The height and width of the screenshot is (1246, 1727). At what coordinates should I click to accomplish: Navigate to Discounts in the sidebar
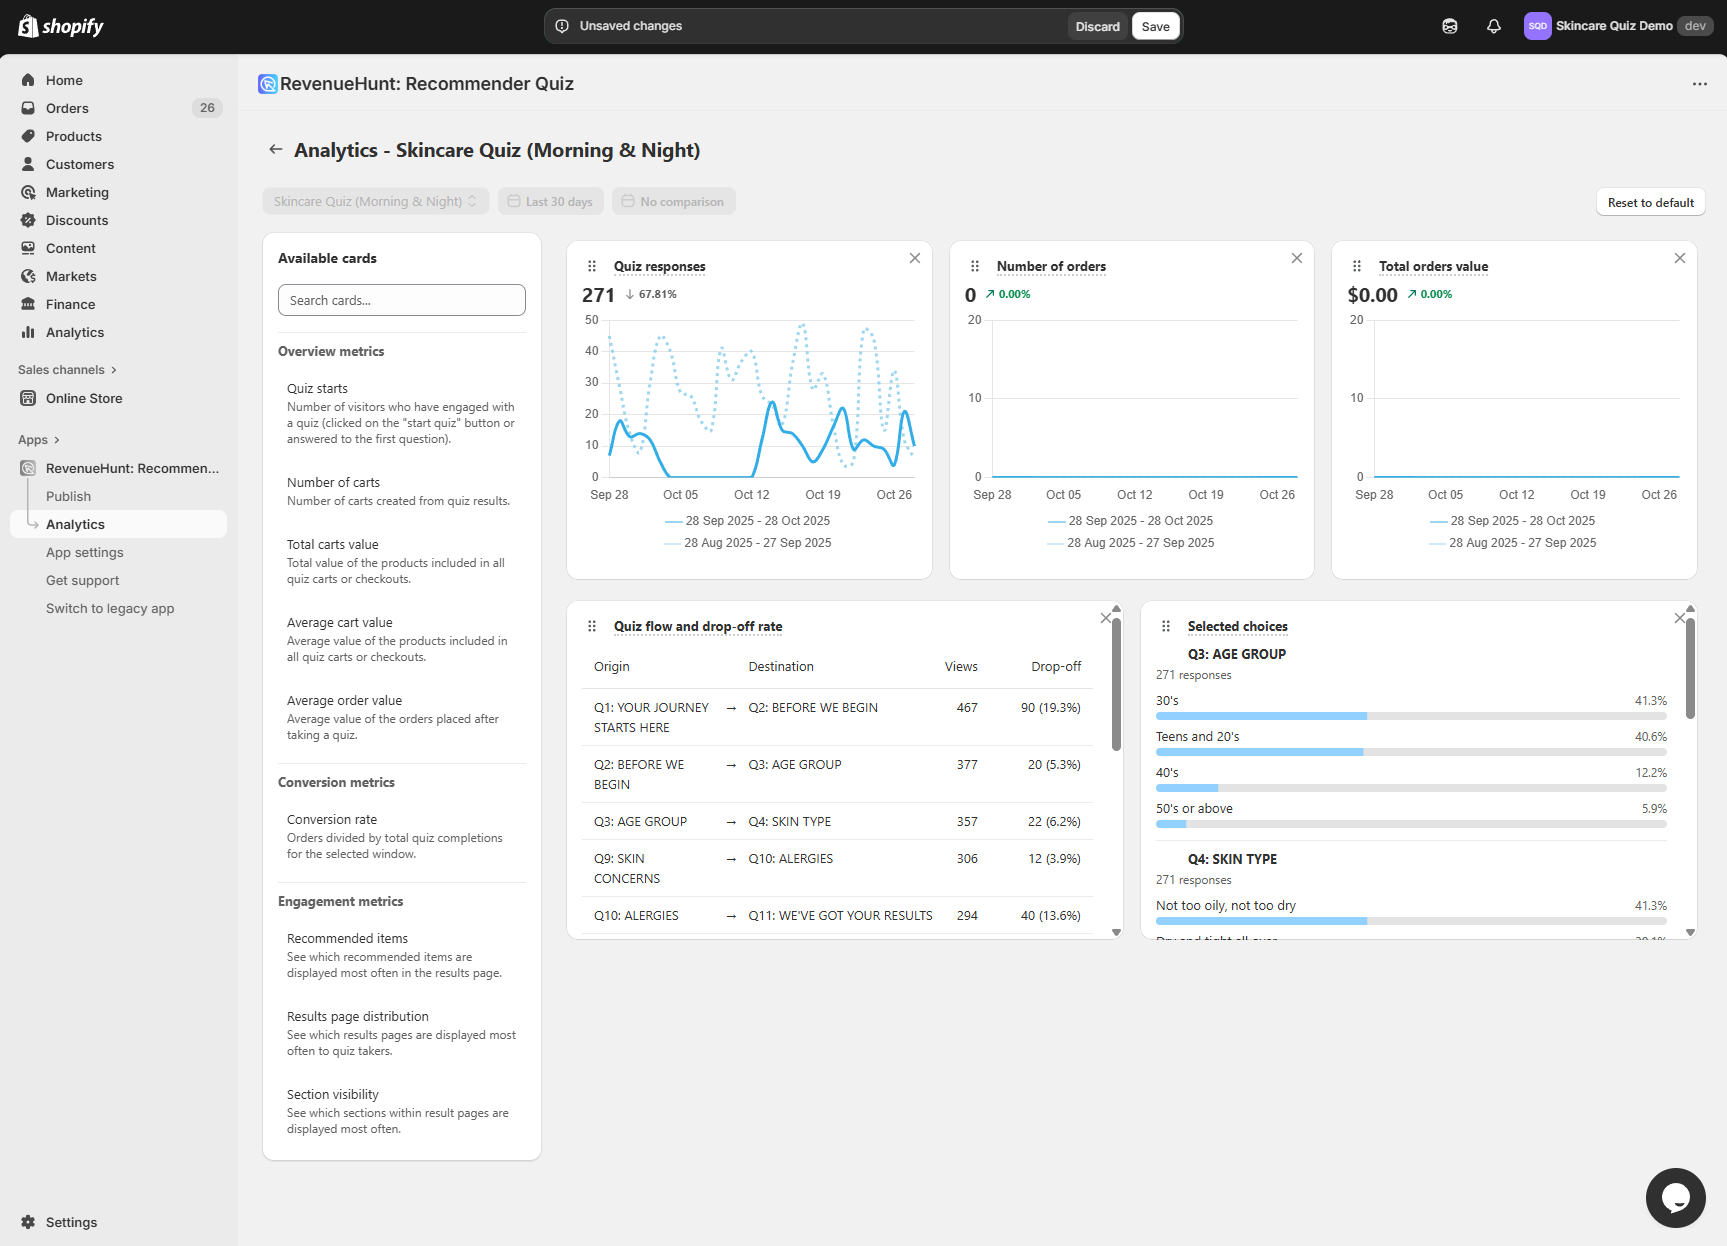point(76,220)
